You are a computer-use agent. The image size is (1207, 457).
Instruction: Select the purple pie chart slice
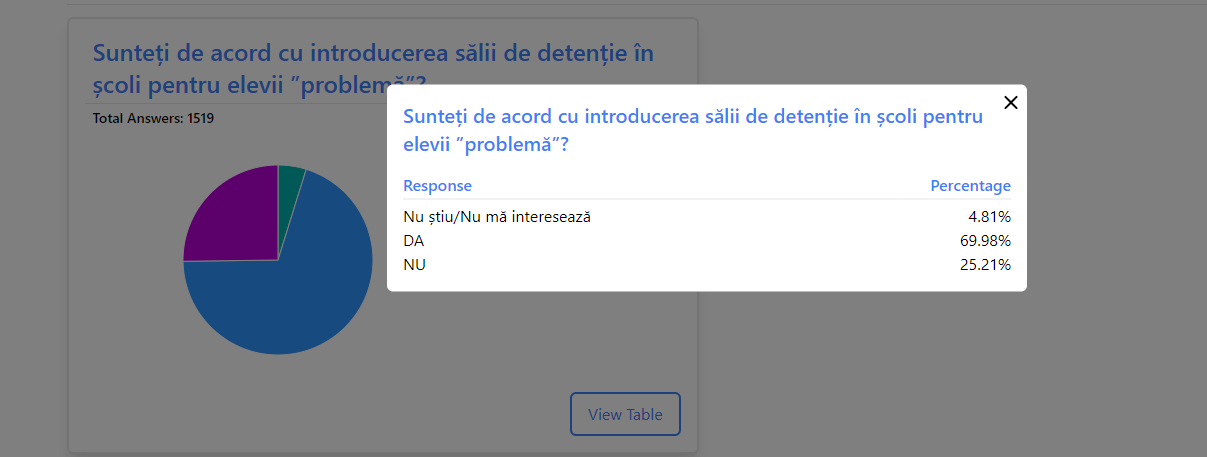[x=232, y=212]
